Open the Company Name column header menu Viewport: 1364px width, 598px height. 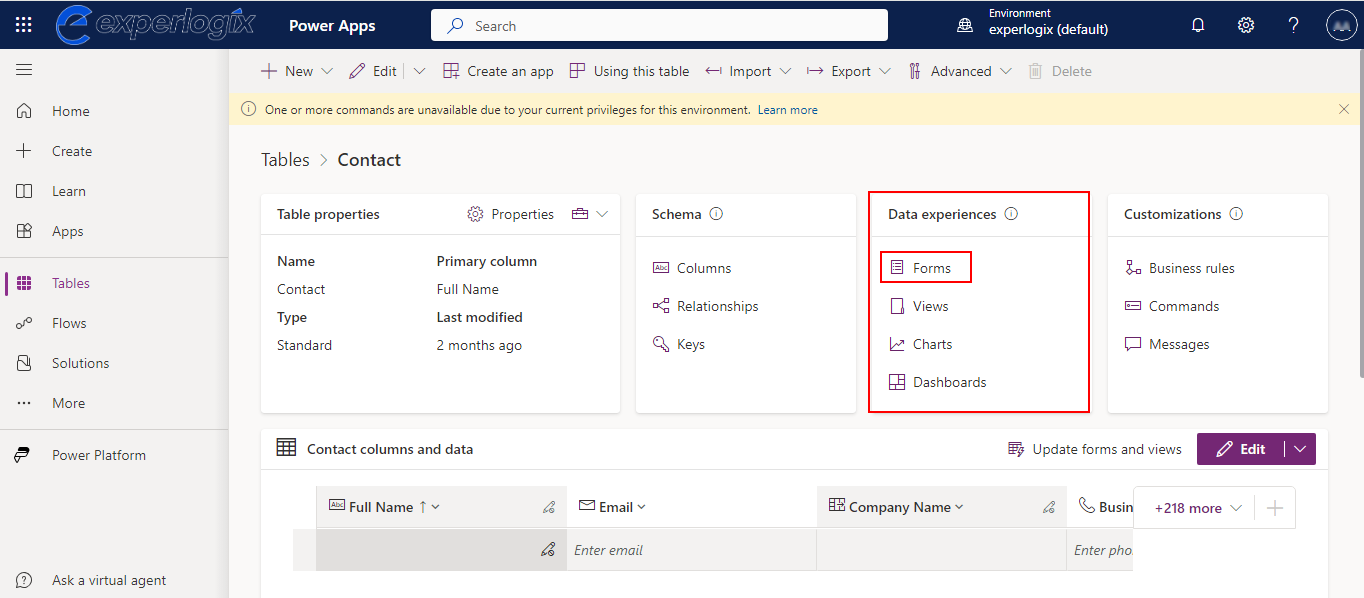point(959,507)
